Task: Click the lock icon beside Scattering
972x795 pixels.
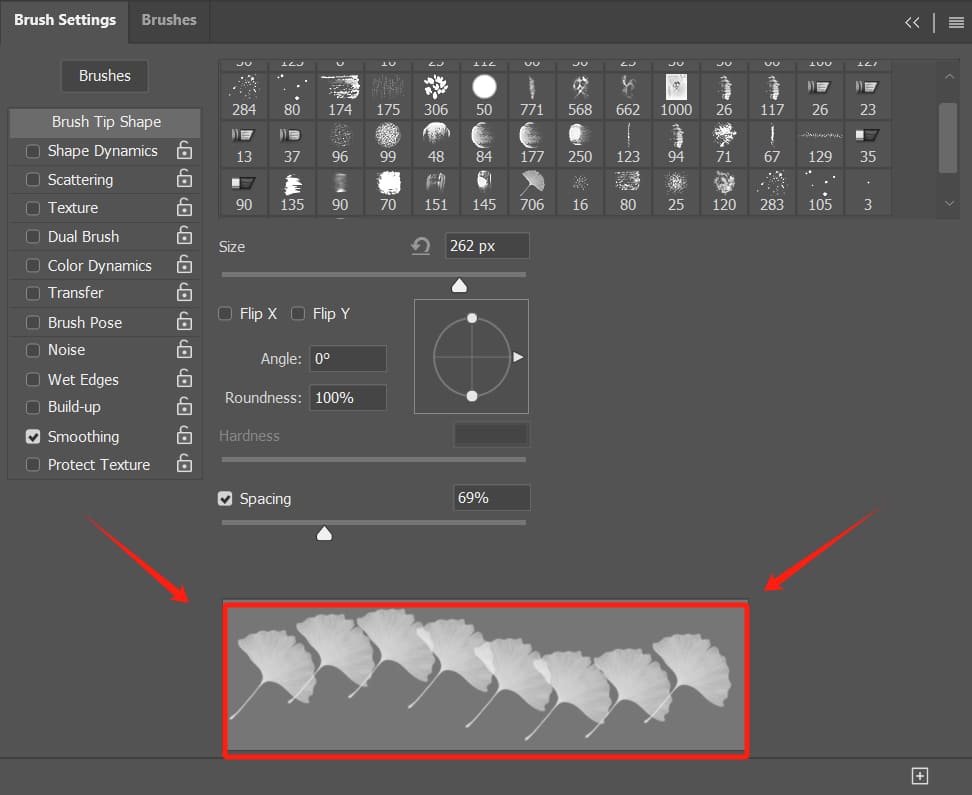Action: click(184, 179)
